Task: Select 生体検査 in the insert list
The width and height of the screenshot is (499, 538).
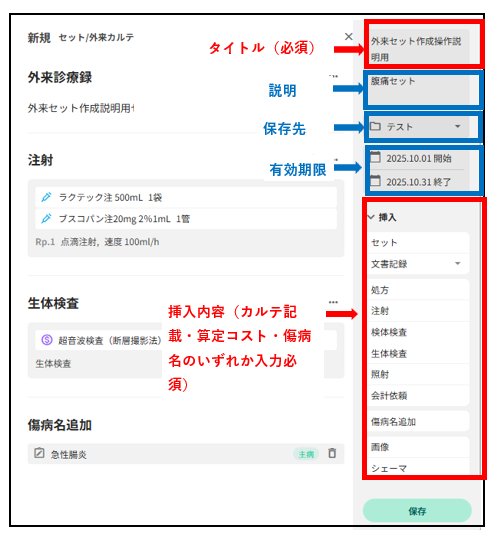Action: (418, 353)
